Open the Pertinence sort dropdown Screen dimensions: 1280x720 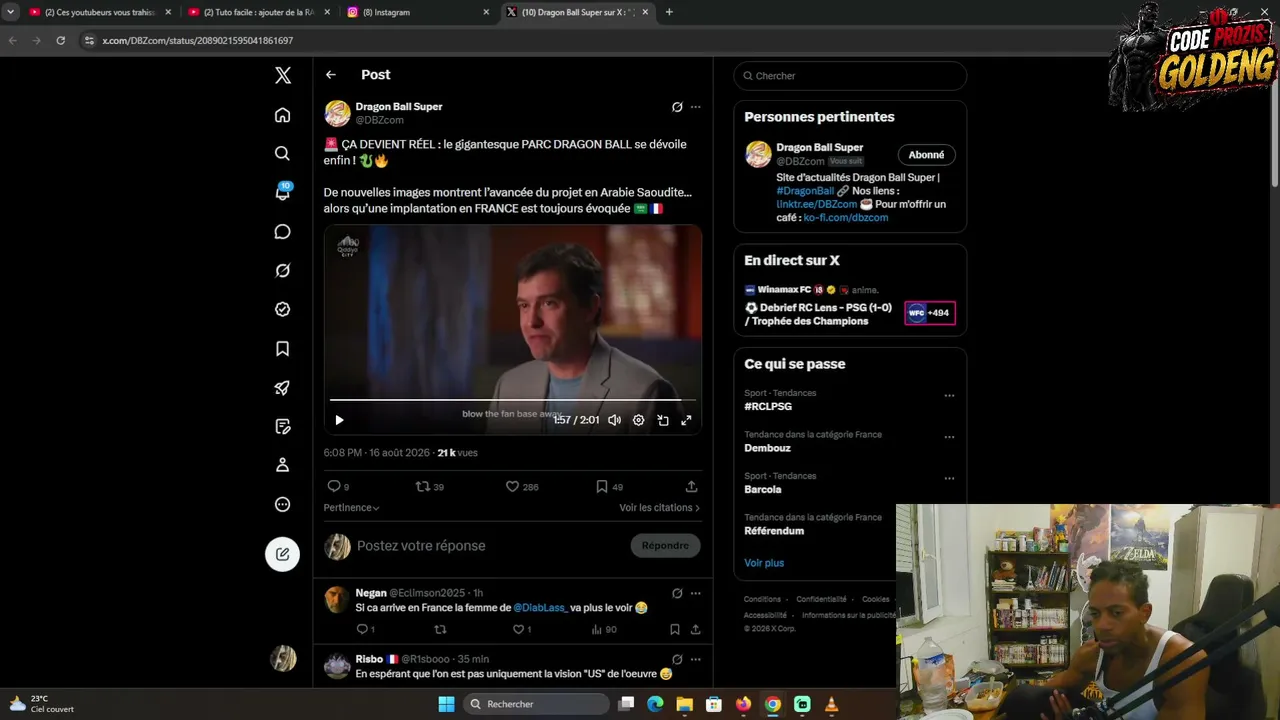pyautogui.click(x=351, y=508)
